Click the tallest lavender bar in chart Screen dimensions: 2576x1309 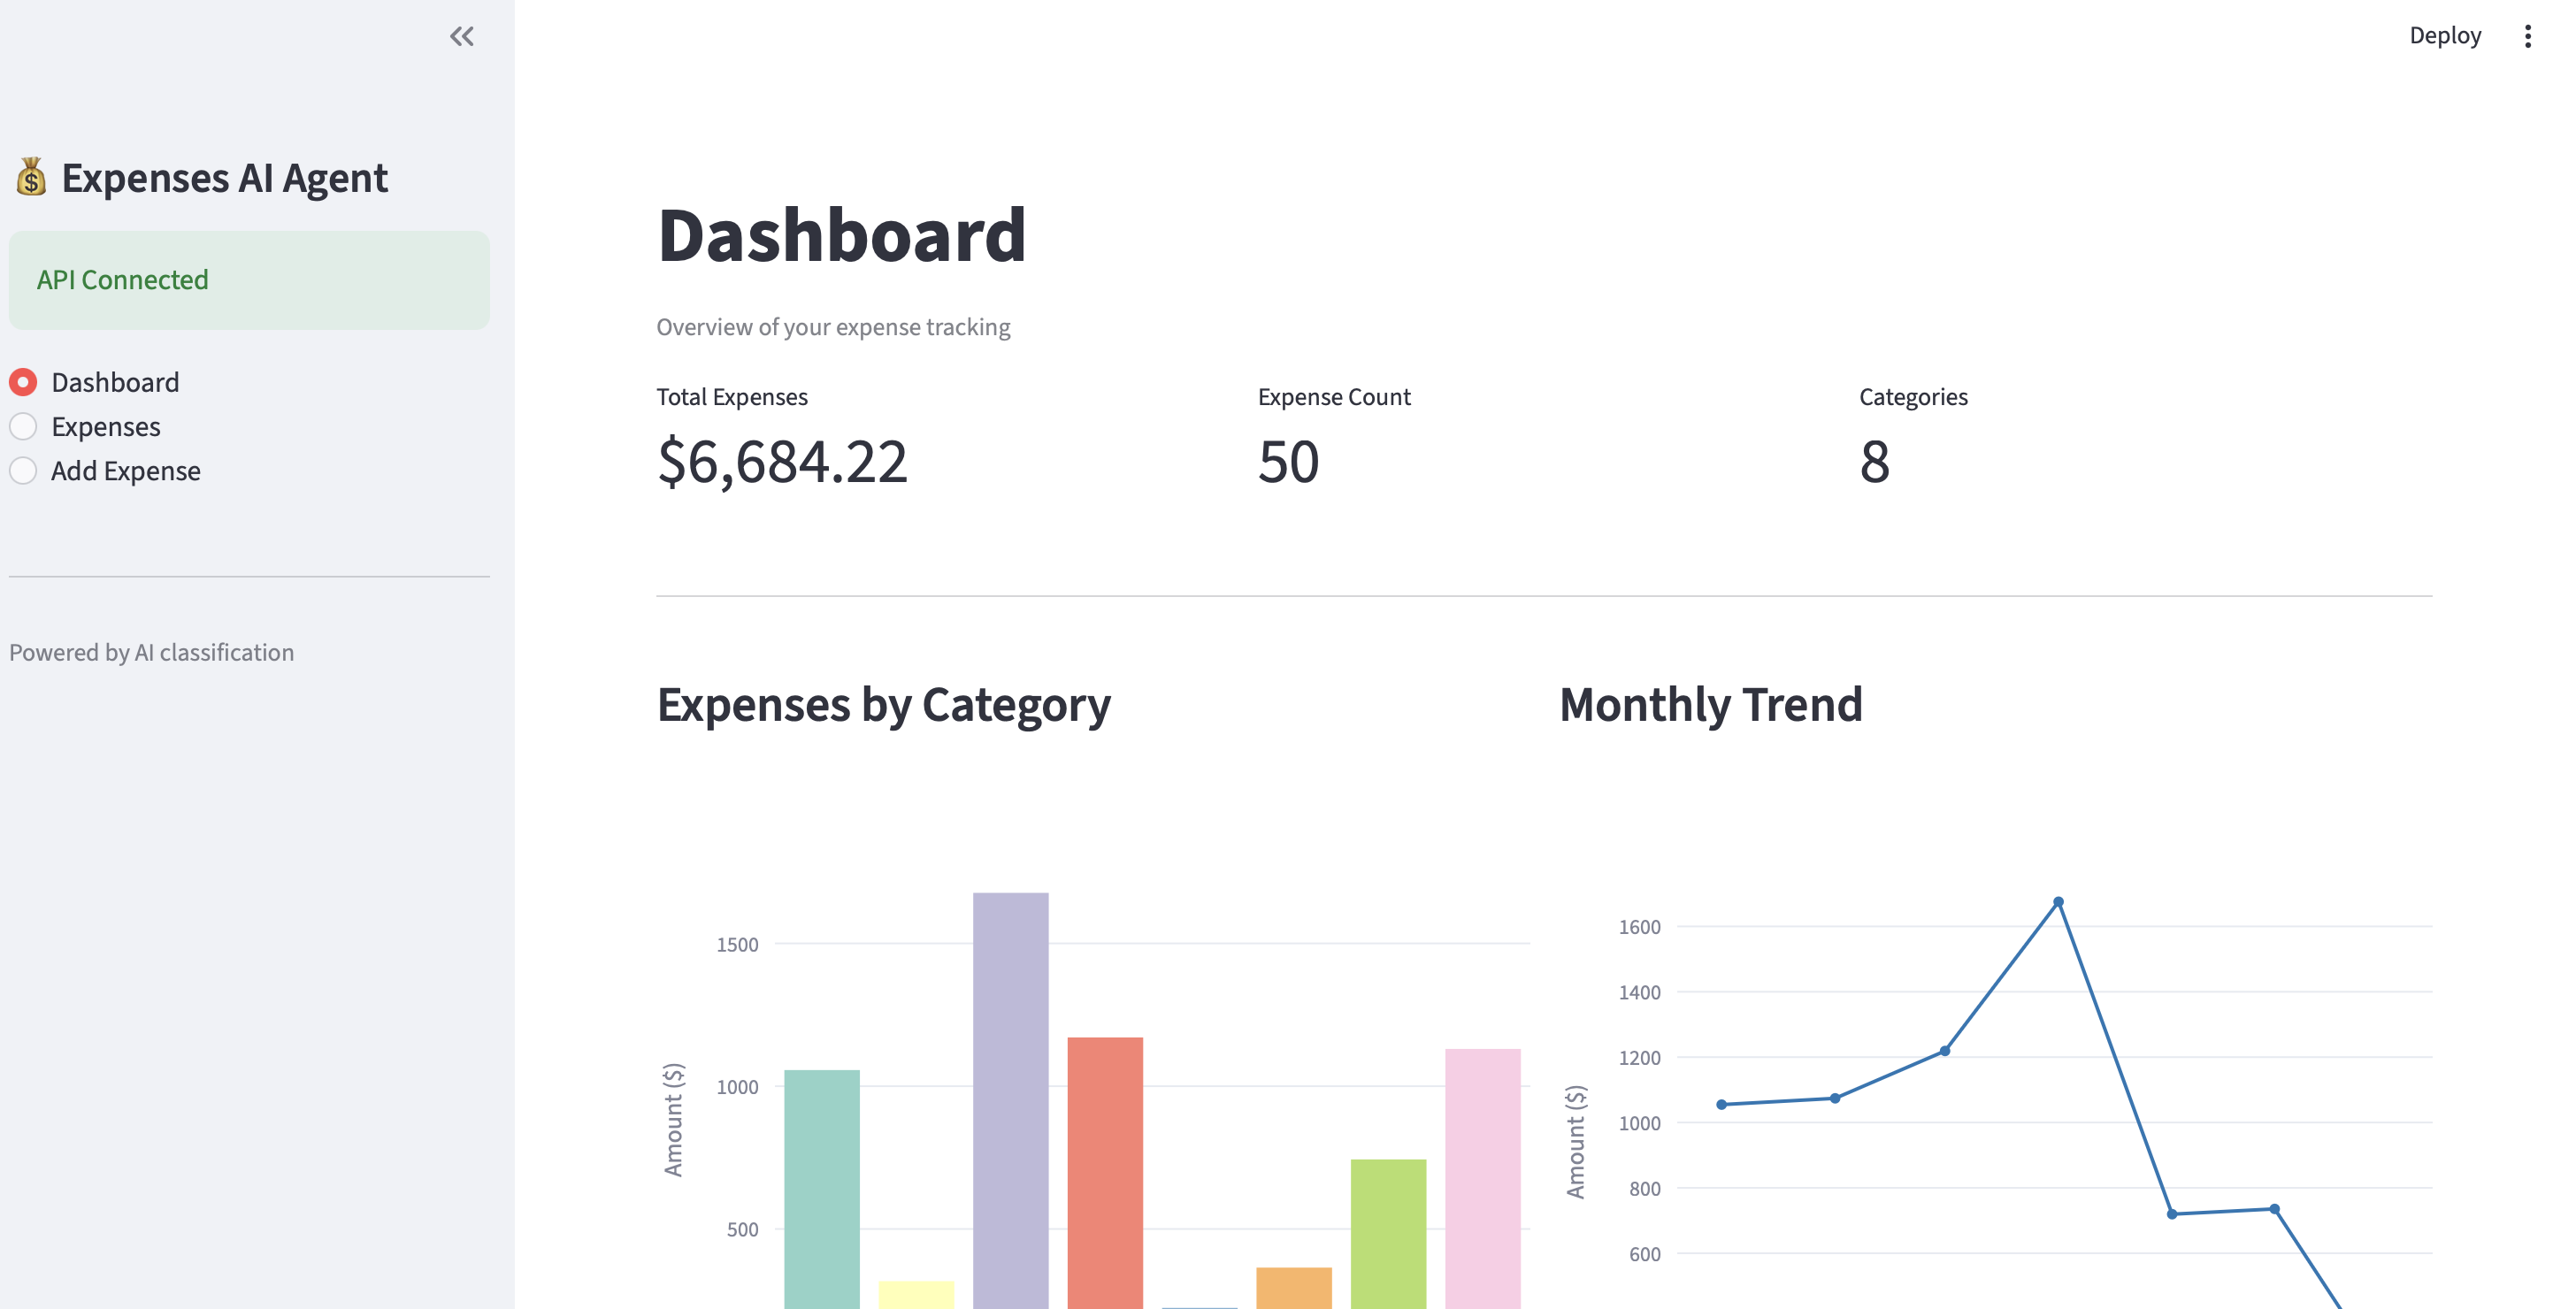(x=1010, y=1100)
